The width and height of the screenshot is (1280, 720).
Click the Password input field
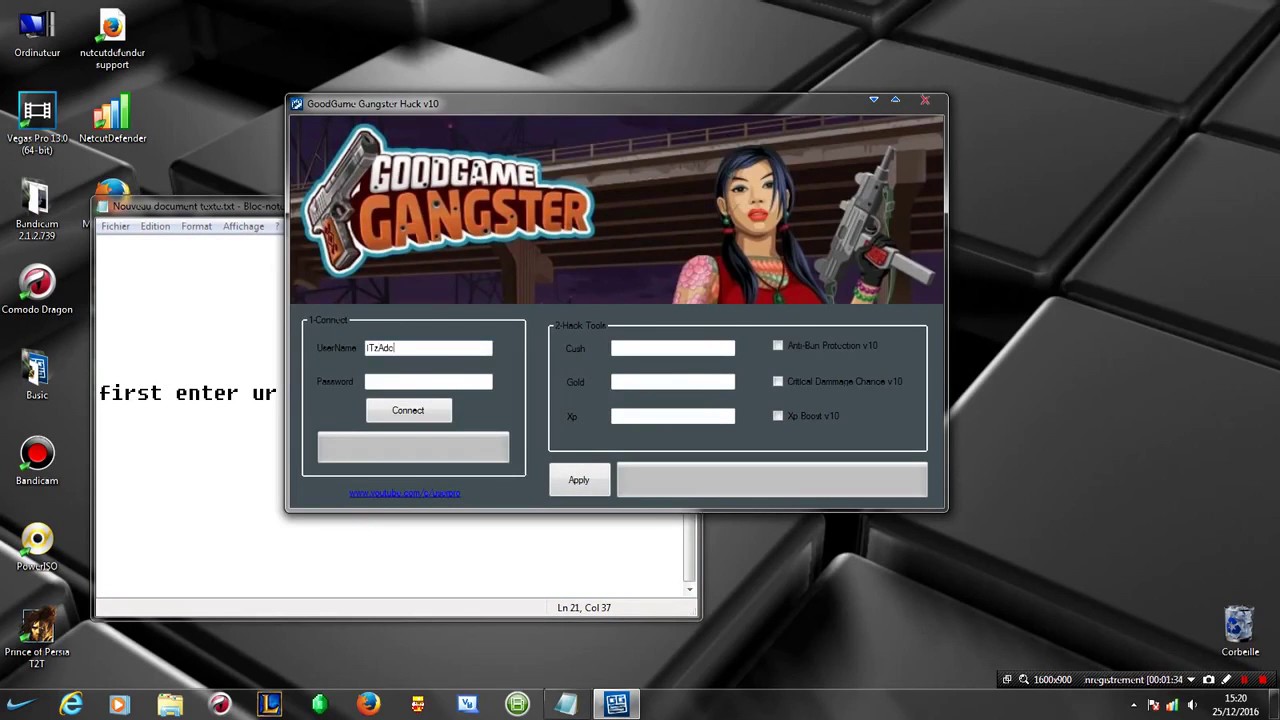[428, 382]
